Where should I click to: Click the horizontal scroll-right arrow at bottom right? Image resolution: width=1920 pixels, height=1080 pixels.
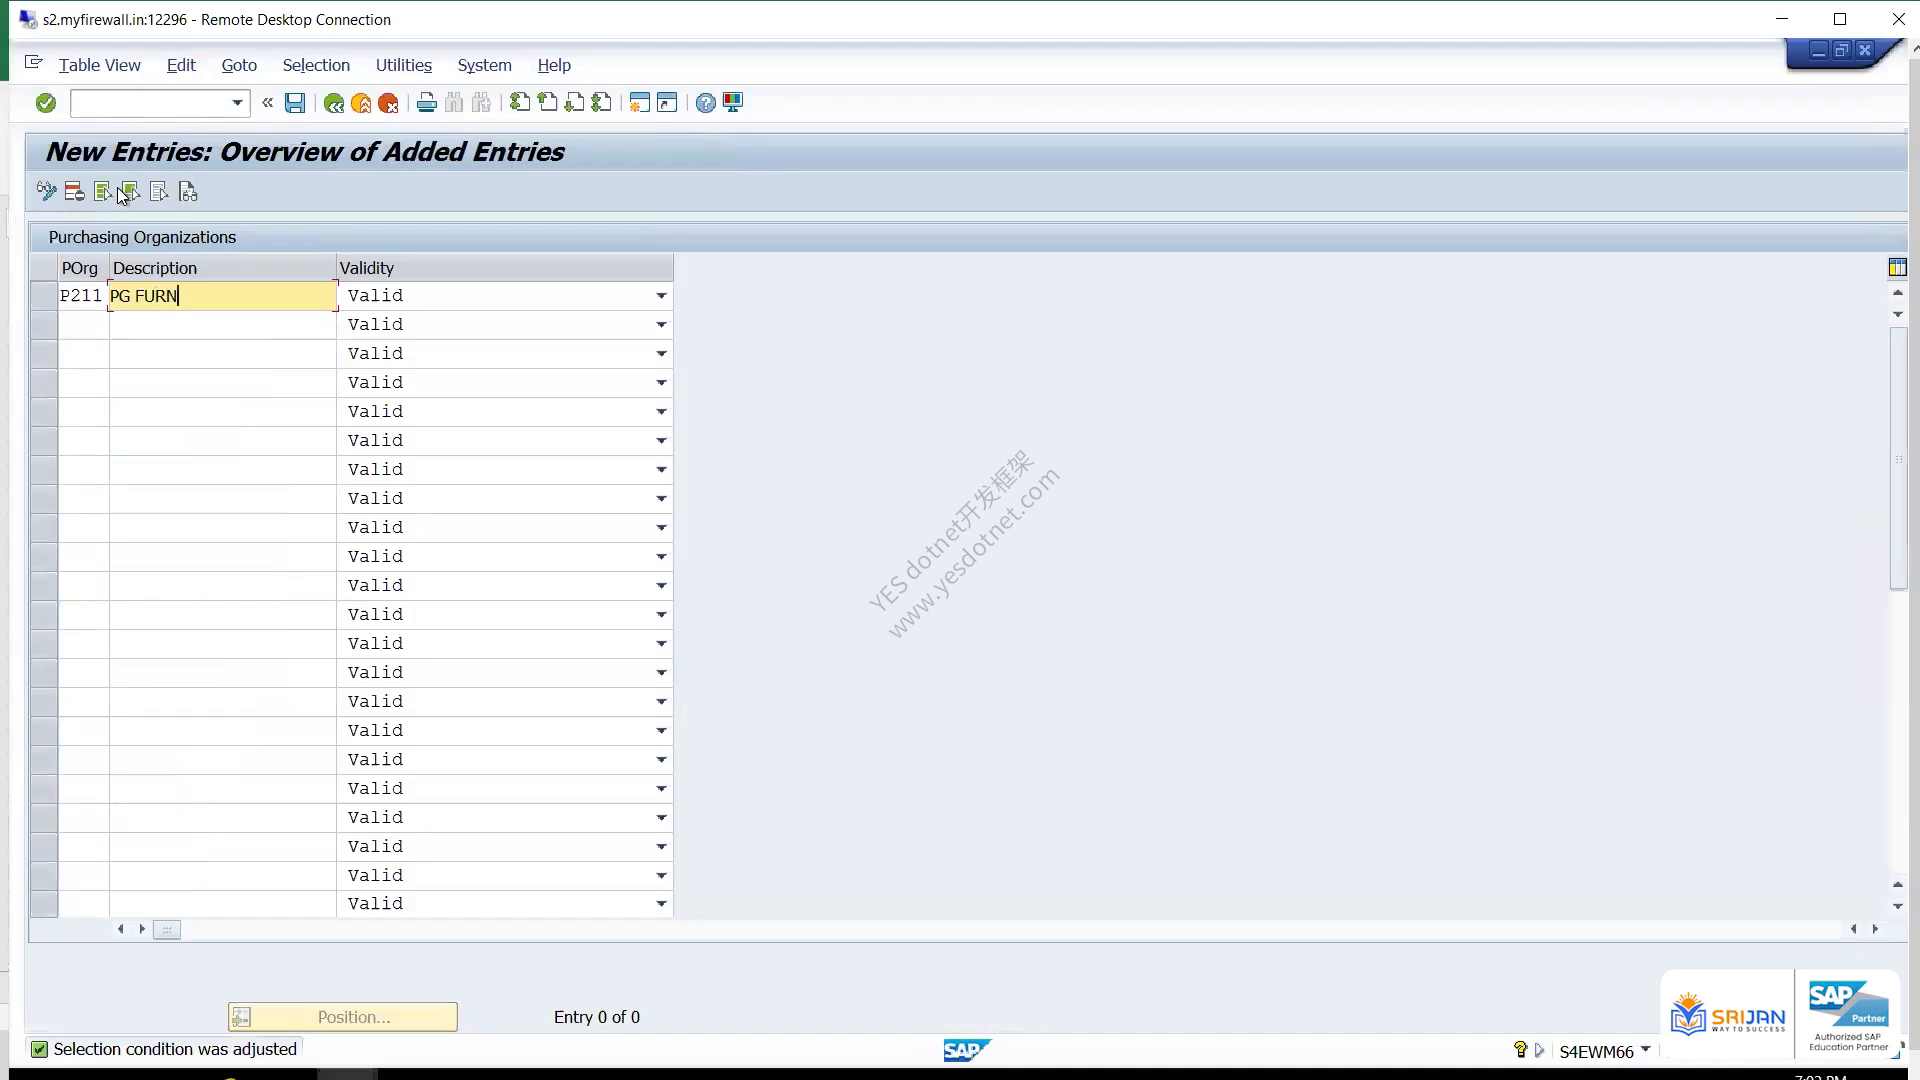click(1875, 929)
